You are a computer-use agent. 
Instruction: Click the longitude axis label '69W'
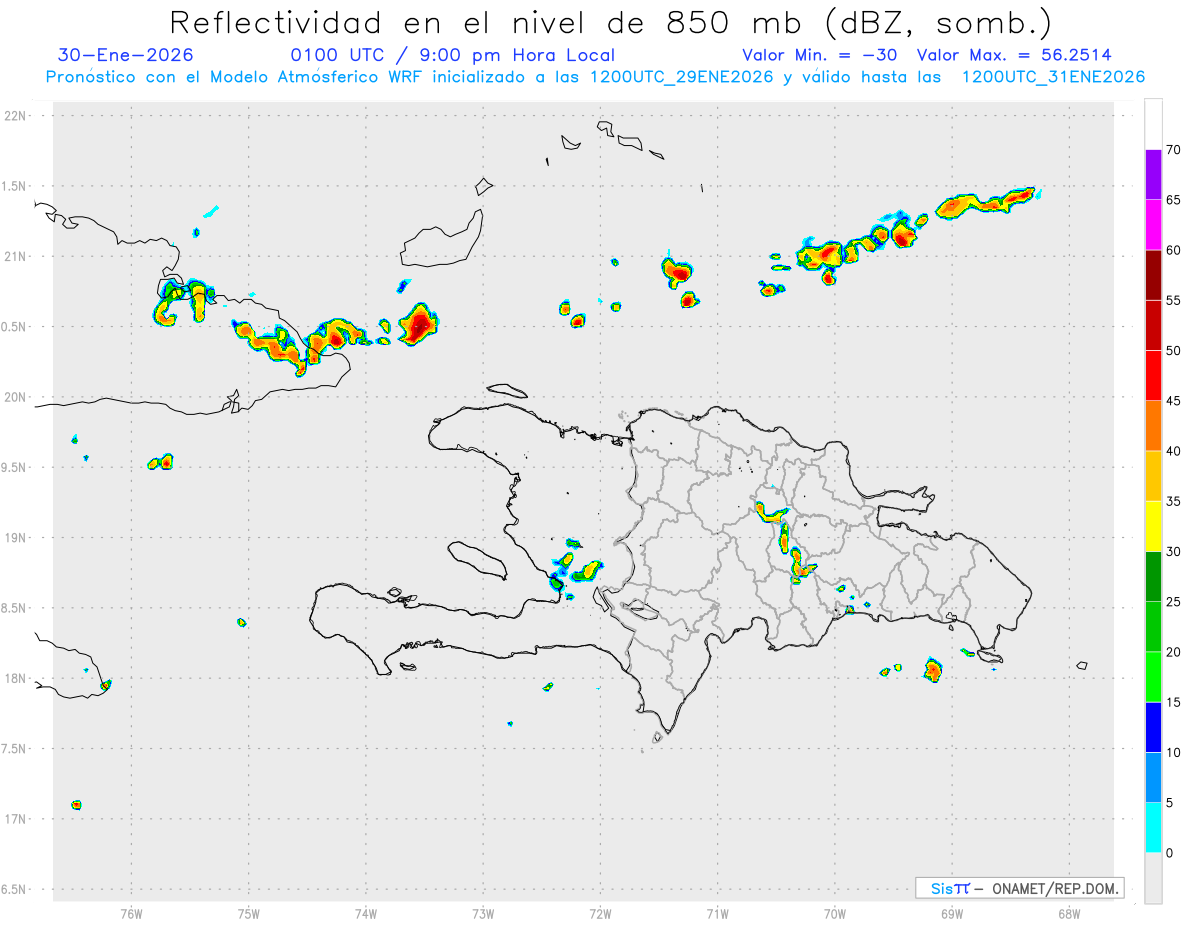pos(952,914)
